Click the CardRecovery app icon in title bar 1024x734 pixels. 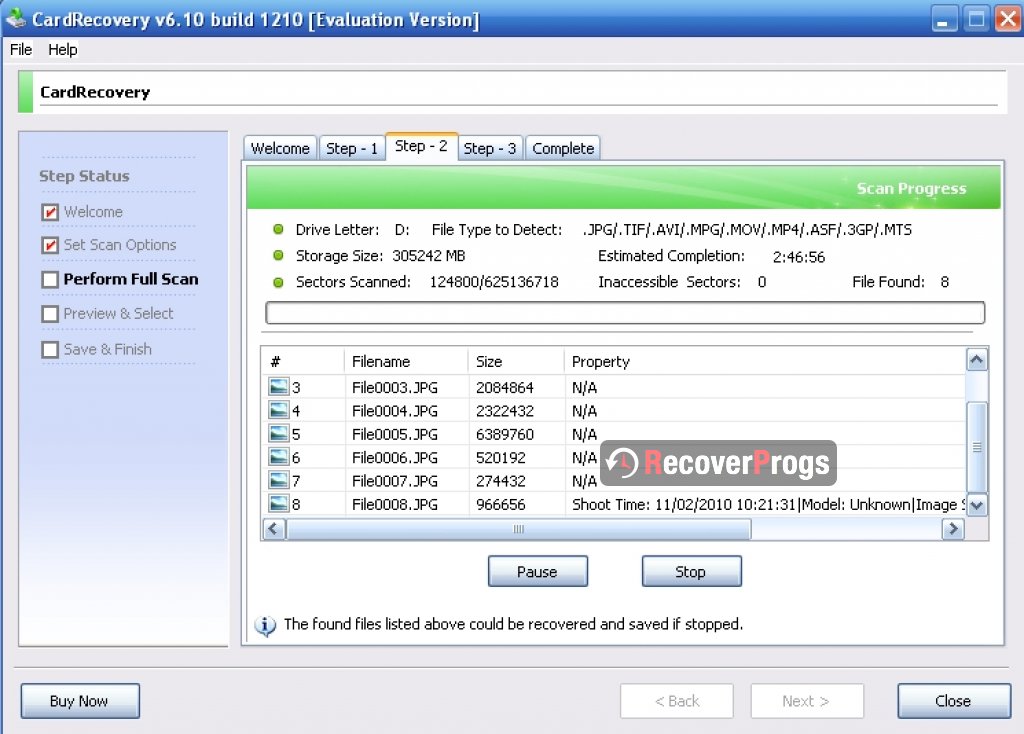[16, 18]
